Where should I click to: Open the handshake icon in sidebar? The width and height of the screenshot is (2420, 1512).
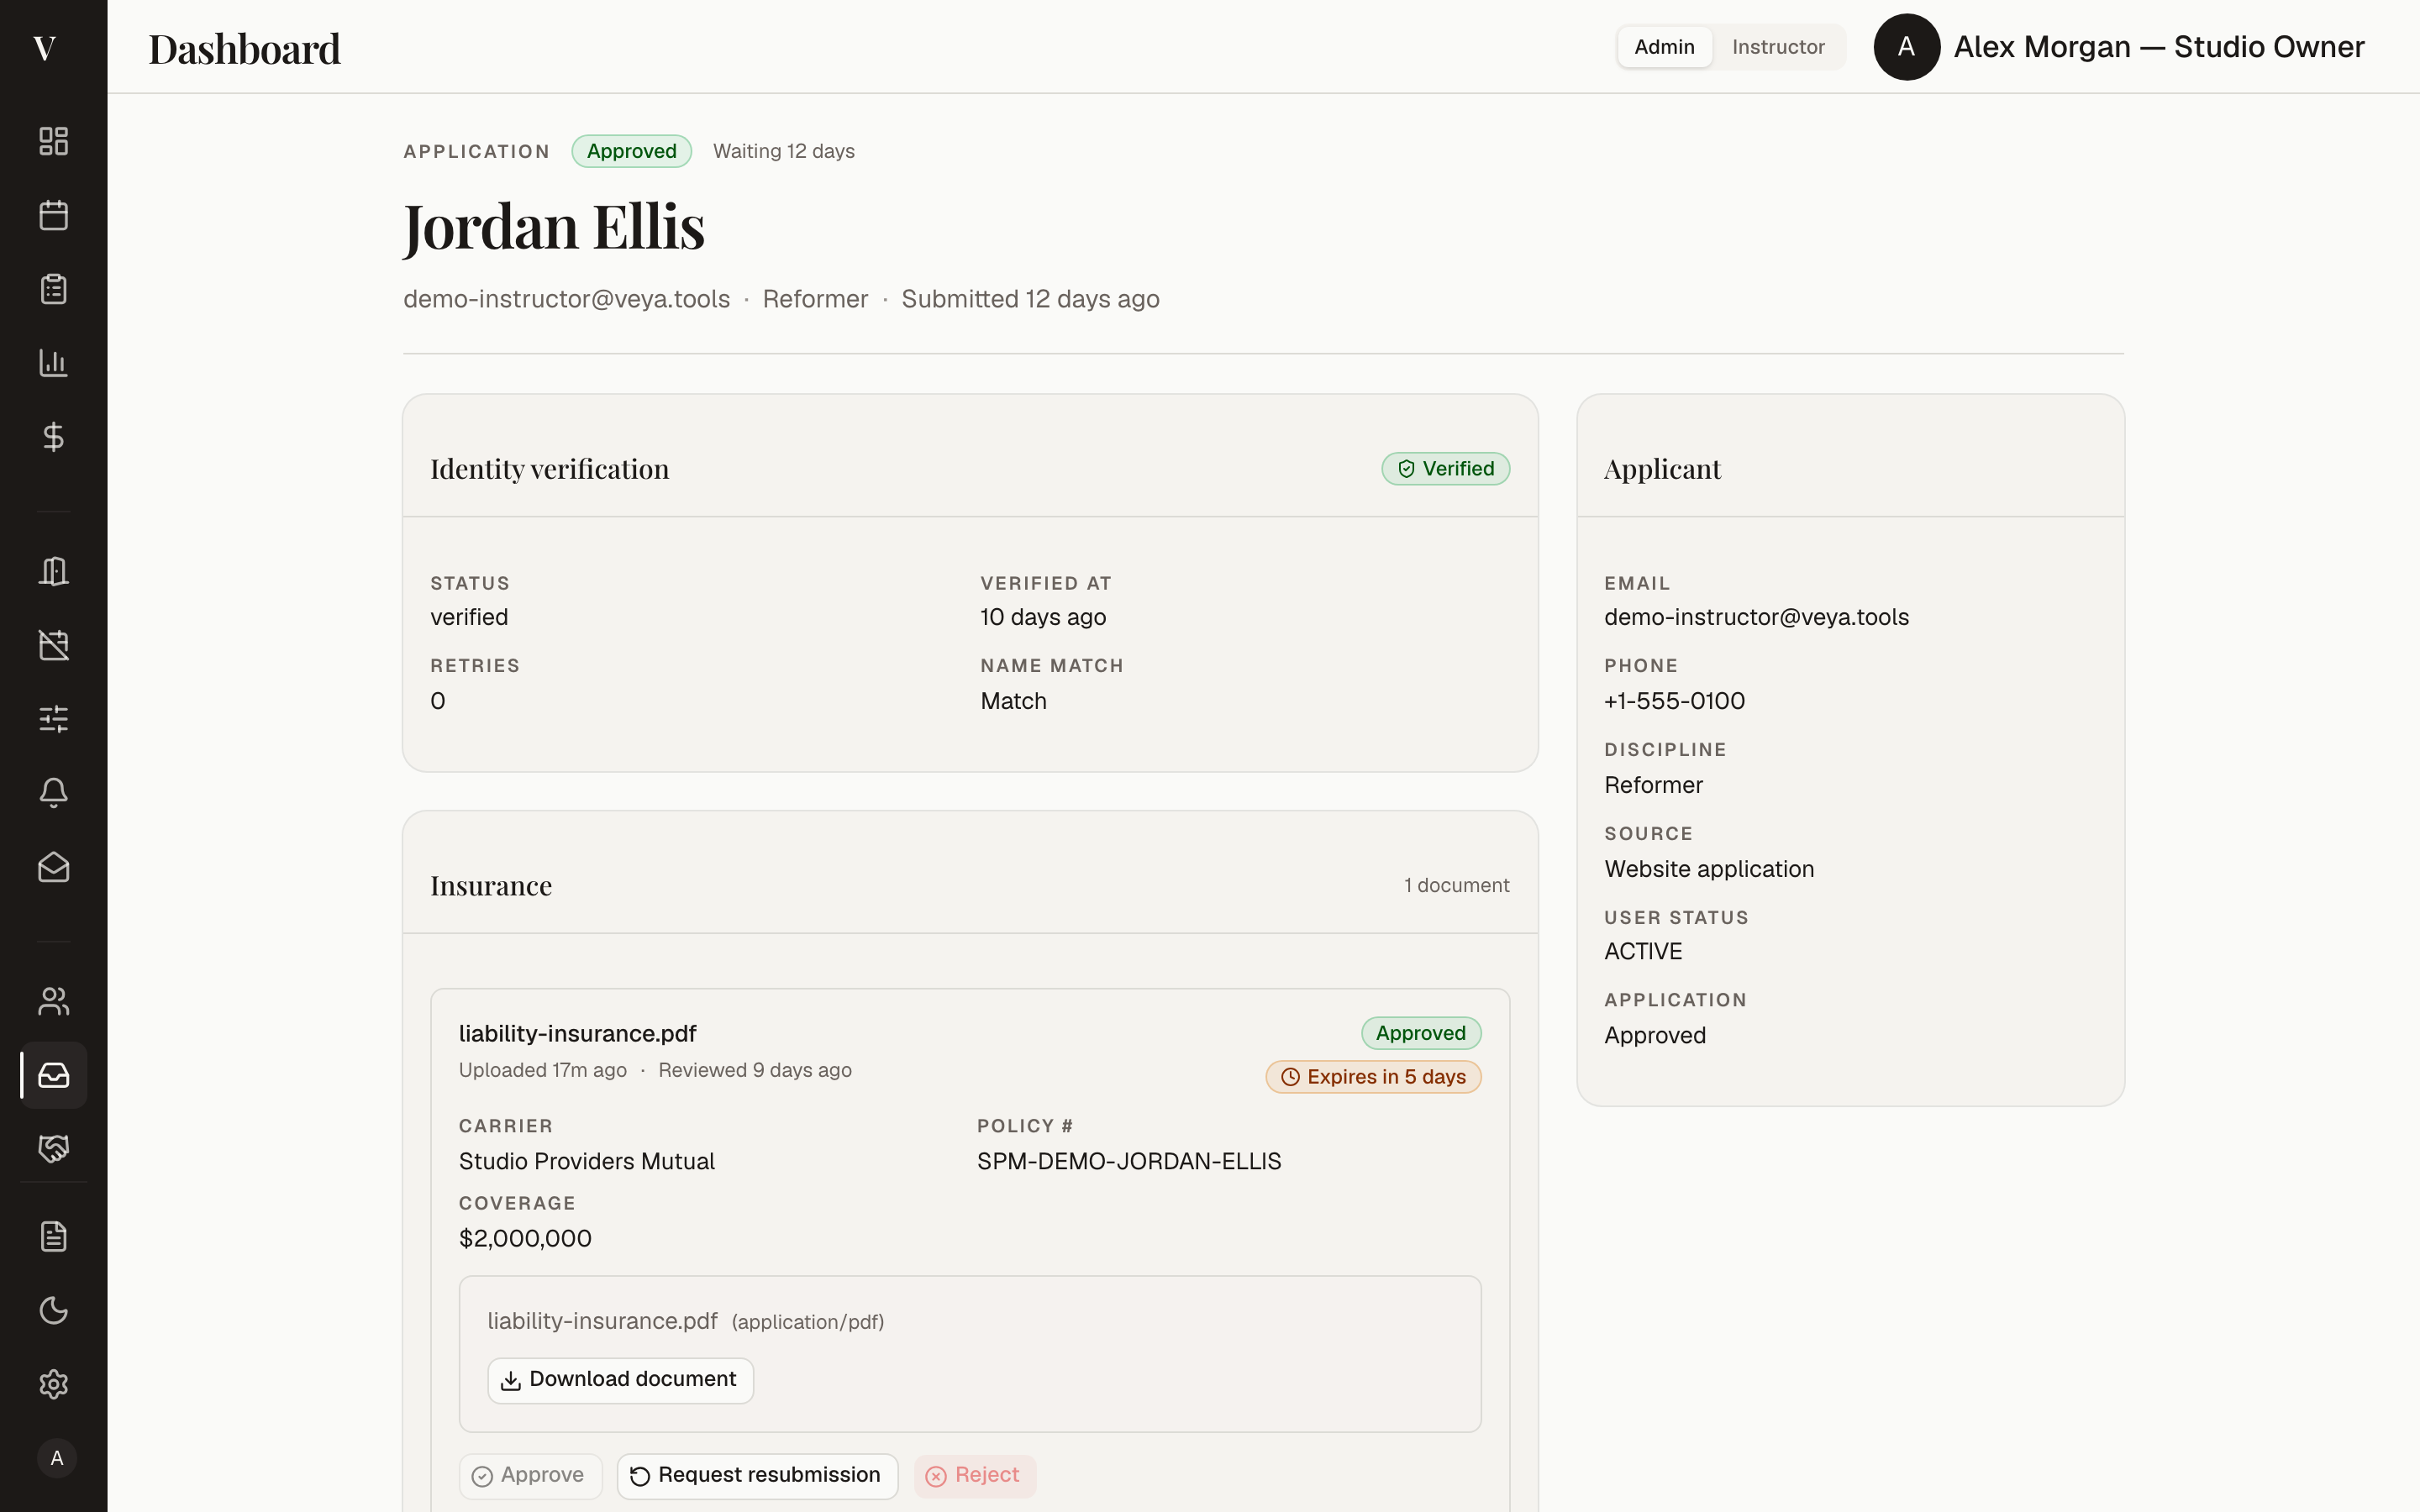point(54,1149)
